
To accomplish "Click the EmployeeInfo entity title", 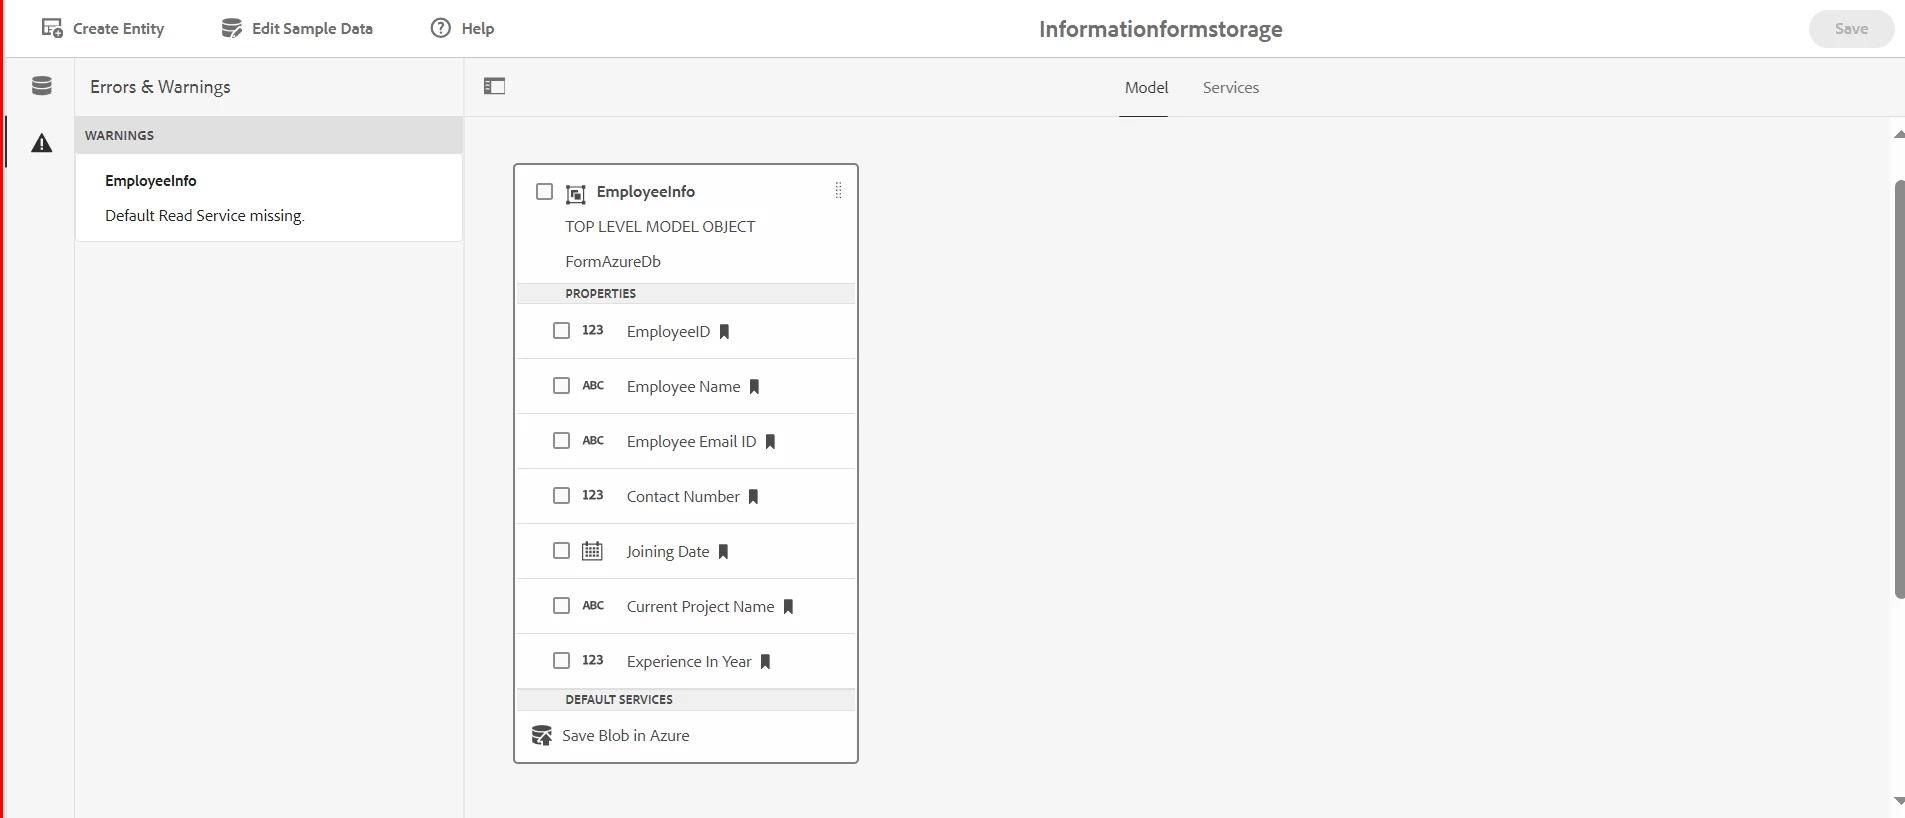I will click(x=646, y=191).
